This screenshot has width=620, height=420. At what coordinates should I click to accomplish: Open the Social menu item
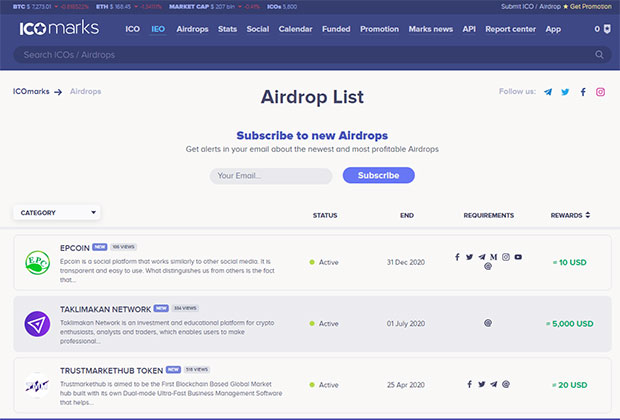pyautogui.click(x=258, y=29)
